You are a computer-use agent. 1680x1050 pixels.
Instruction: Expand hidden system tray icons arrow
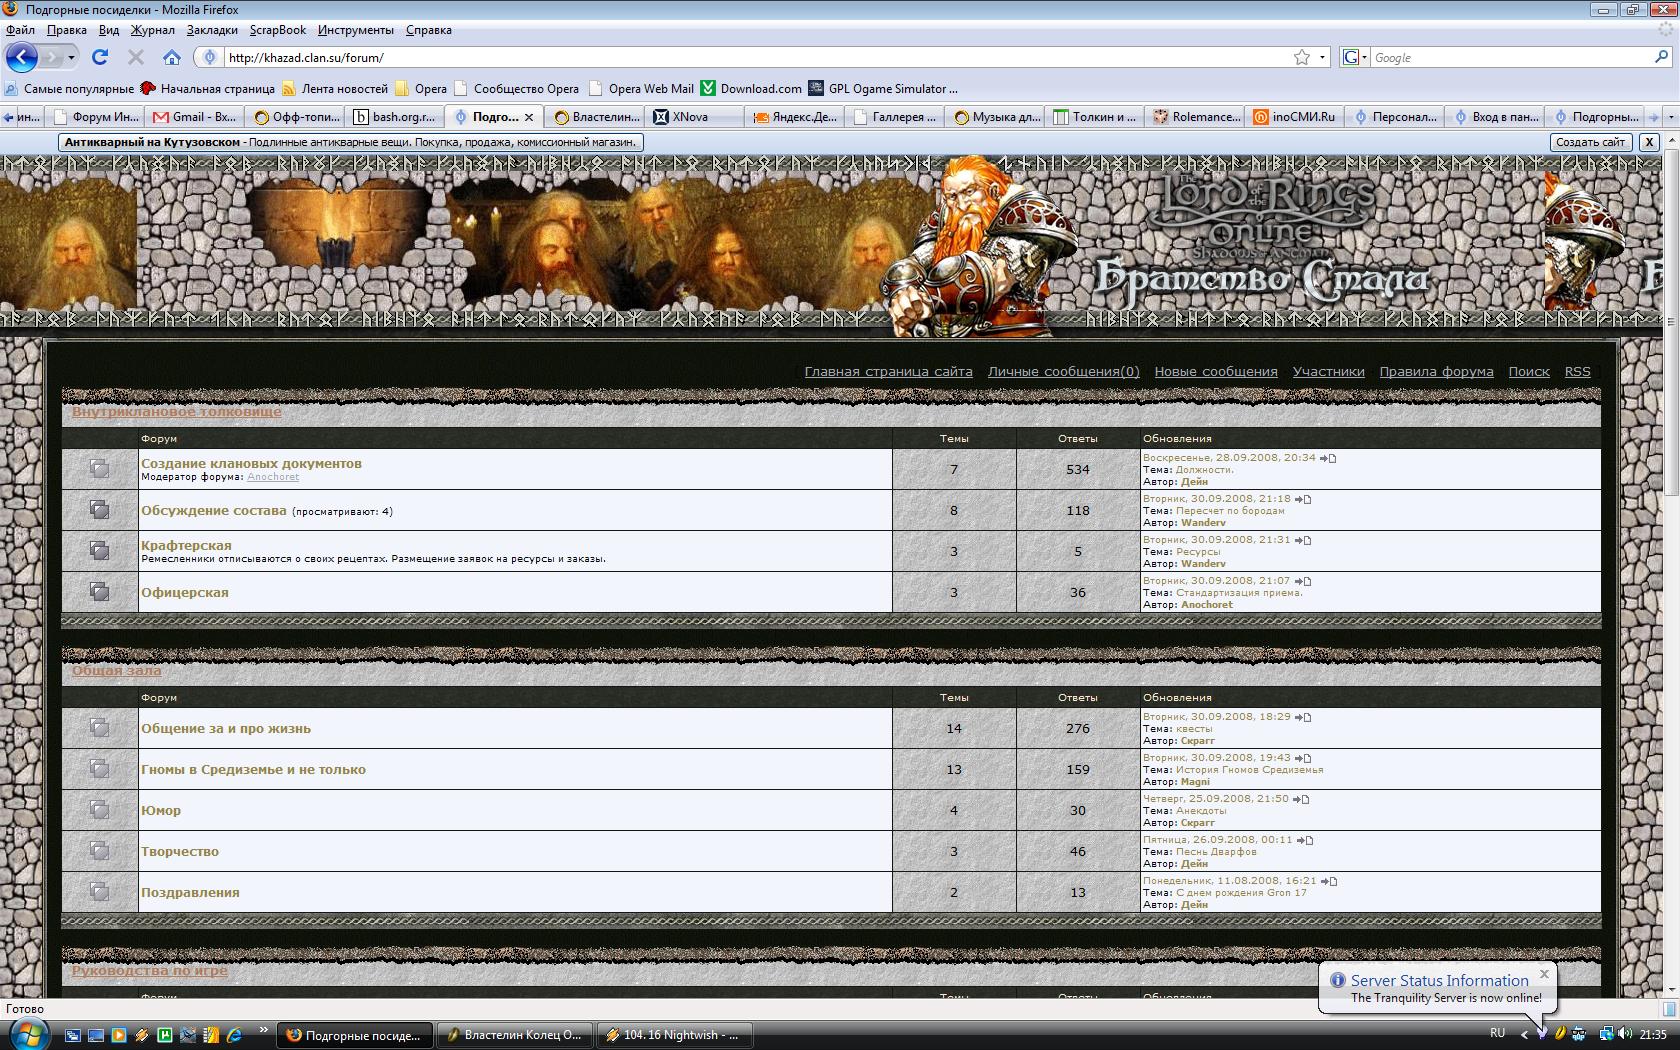1524,1034
